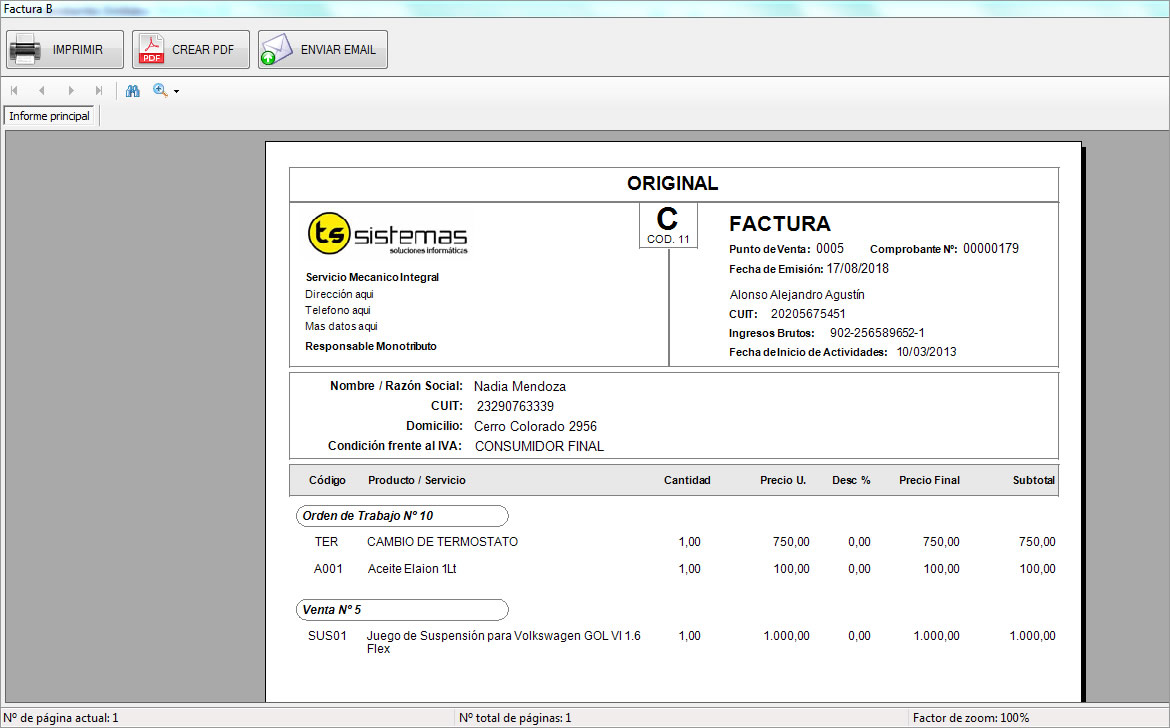Click the Cantidad column header
The image size is (1170, 728).
(687, 480)
